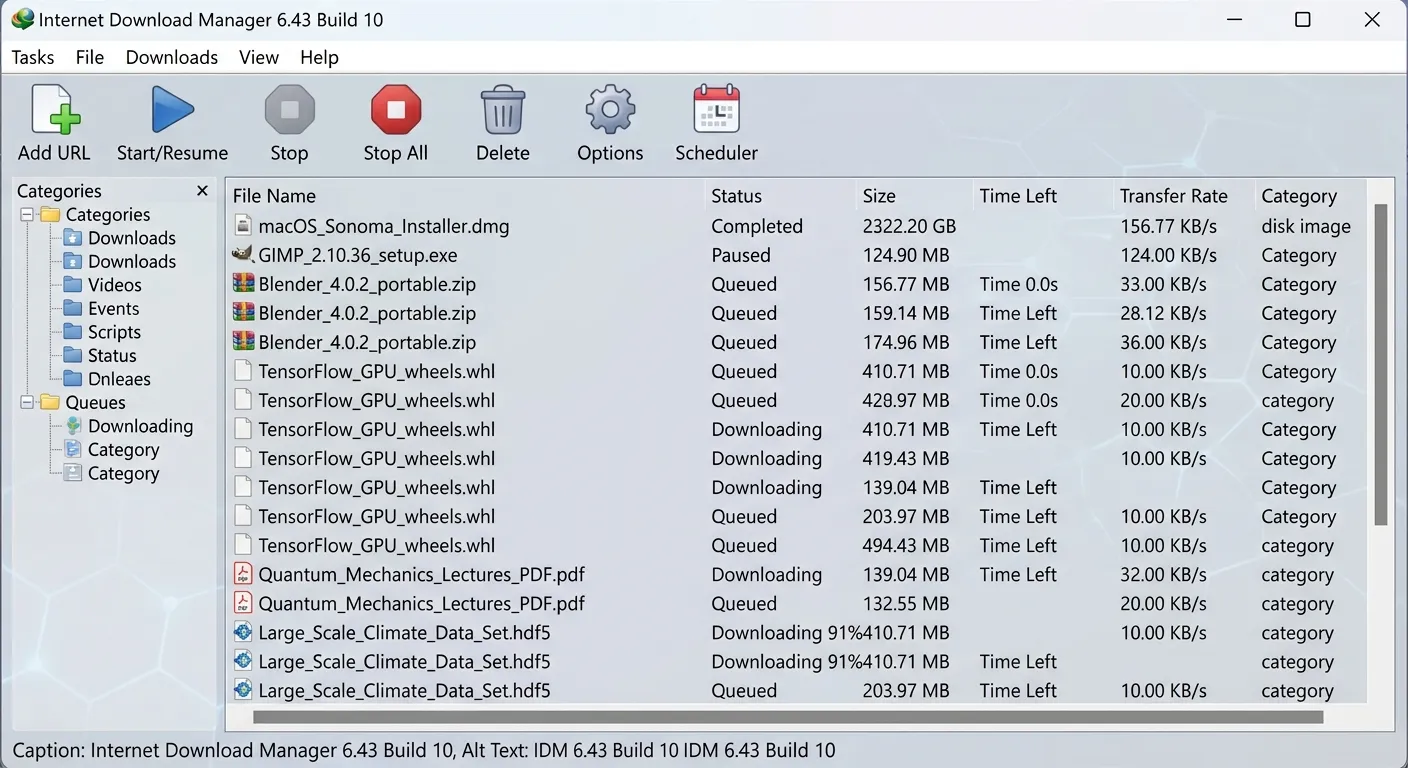1408x768 pixels.
Task: Open the Help menu
Action: click(319, 57)
